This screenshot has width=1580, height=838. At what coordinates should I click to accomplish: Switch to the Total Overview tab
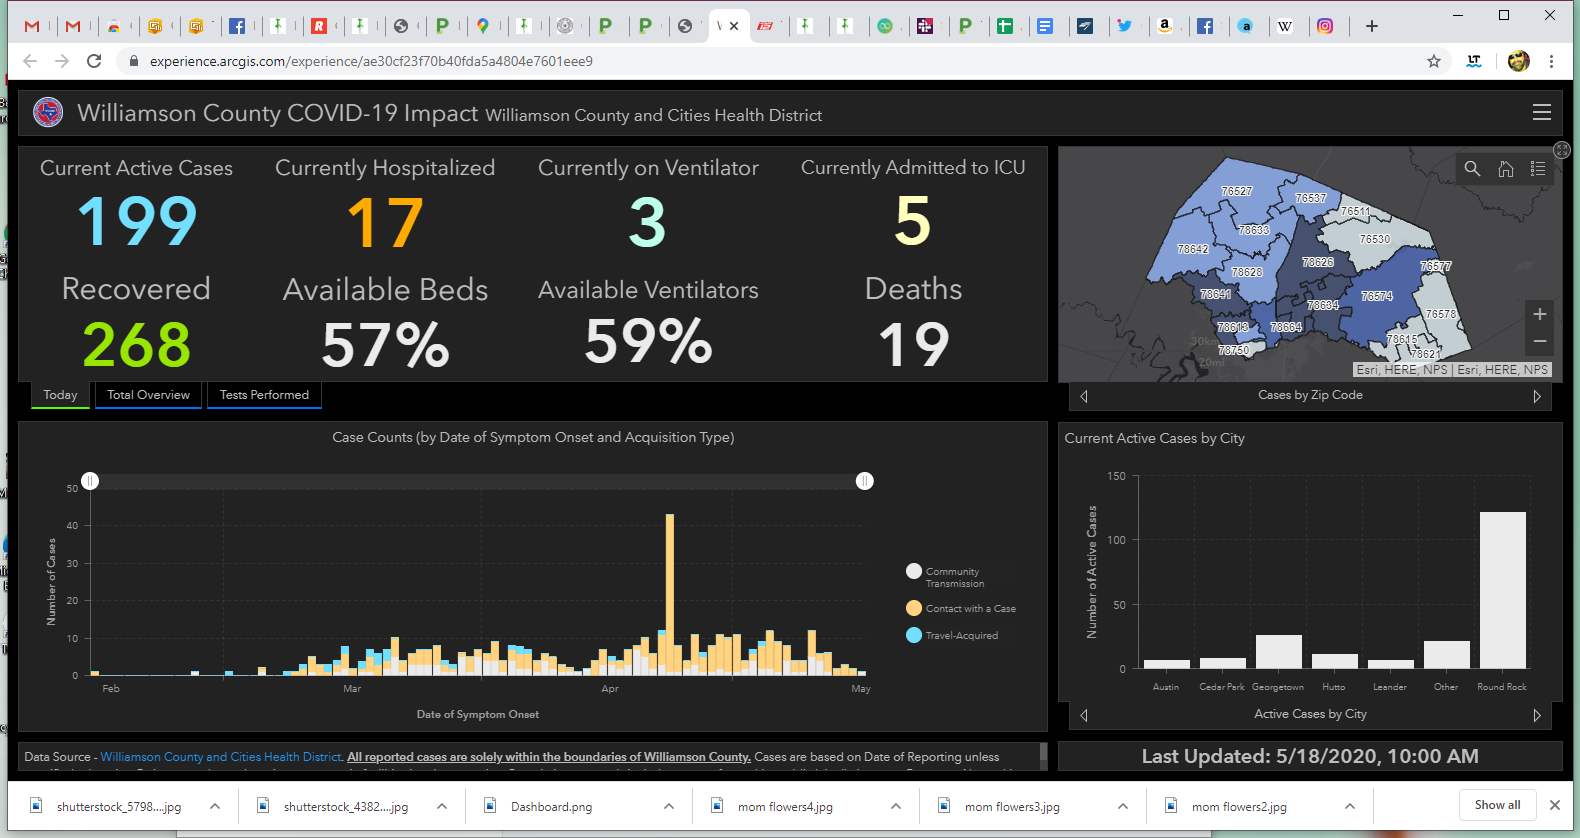(x=148, y=395)
